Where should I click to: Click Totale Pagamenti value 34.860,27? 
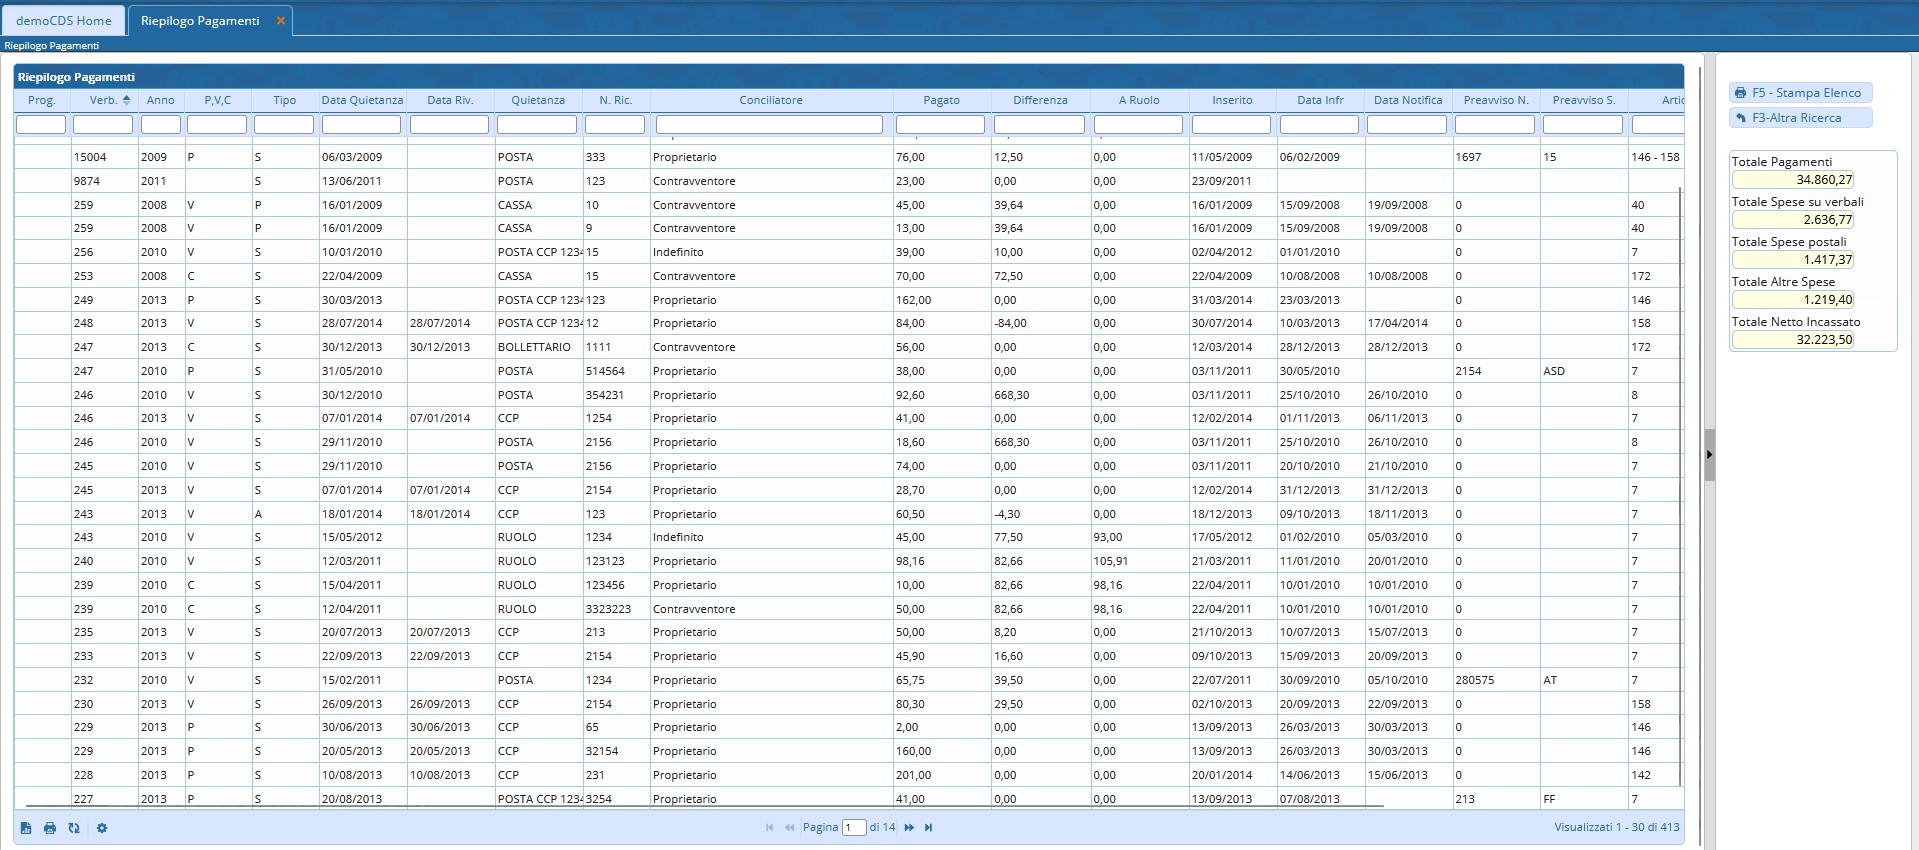[1792, 180]
